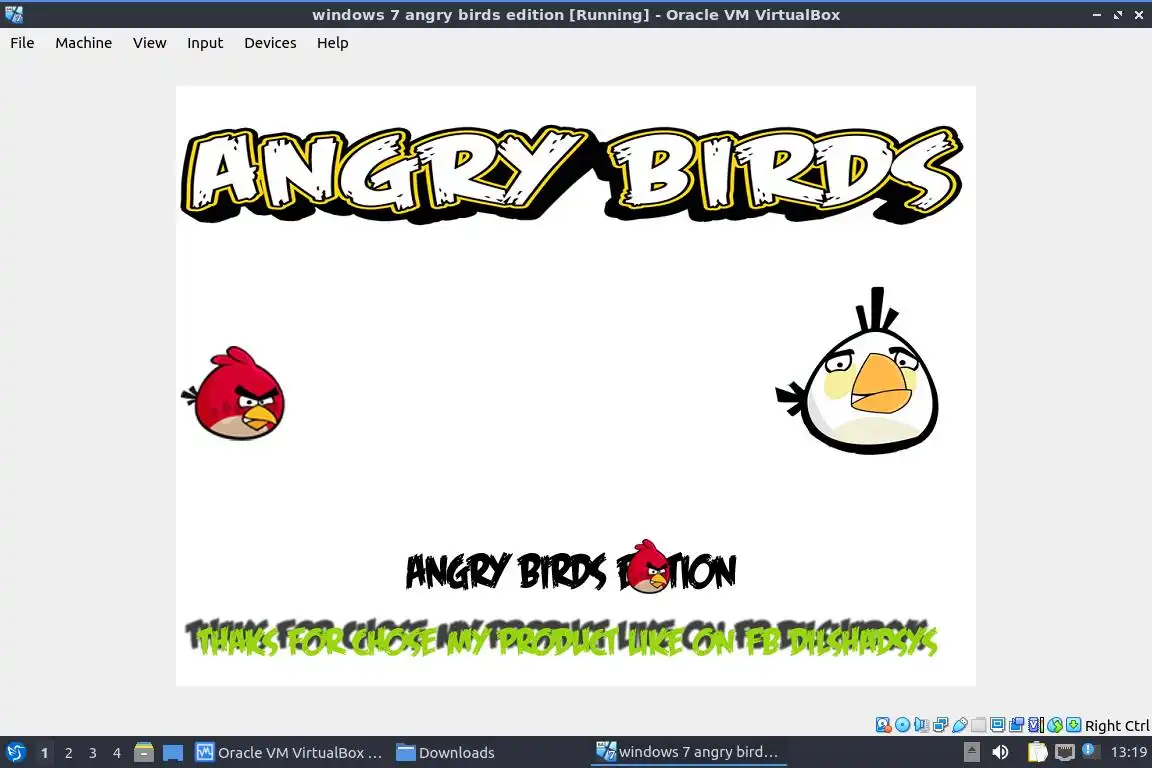This screenshot has height=768, width=1152.
Task: Click the shared folders status icon
Action: click(979, 725)
